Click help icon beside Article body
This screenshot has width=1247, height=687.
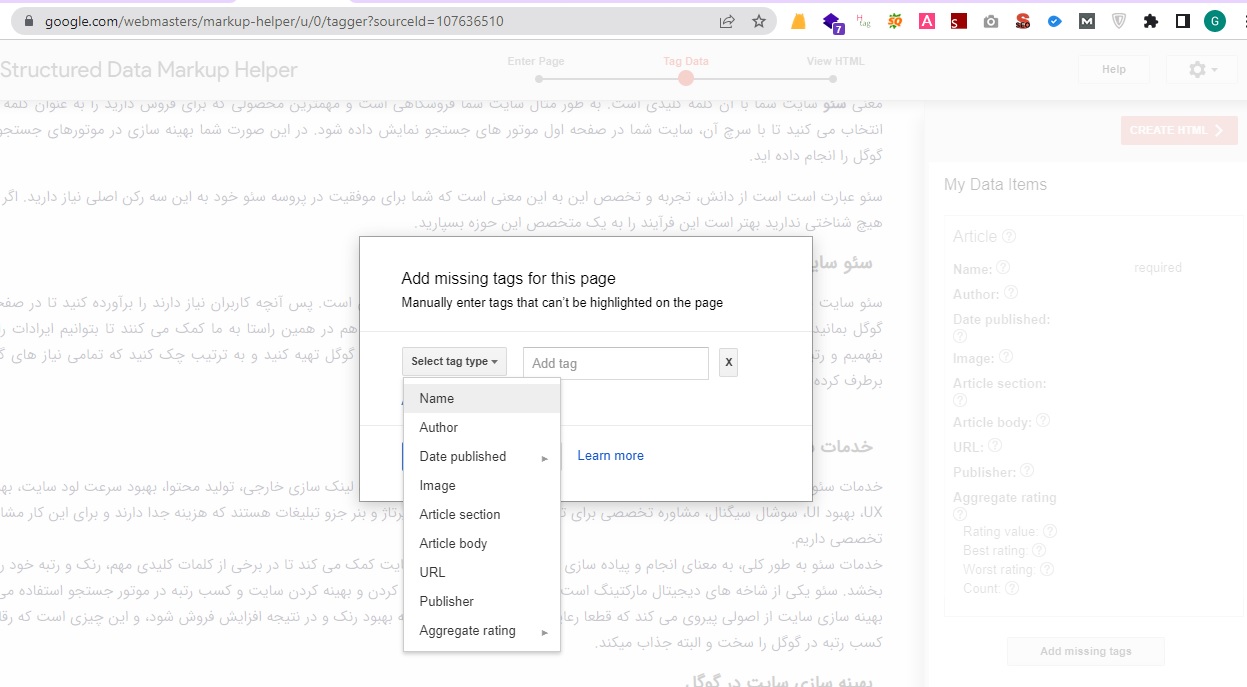[x=1043, y=421]
